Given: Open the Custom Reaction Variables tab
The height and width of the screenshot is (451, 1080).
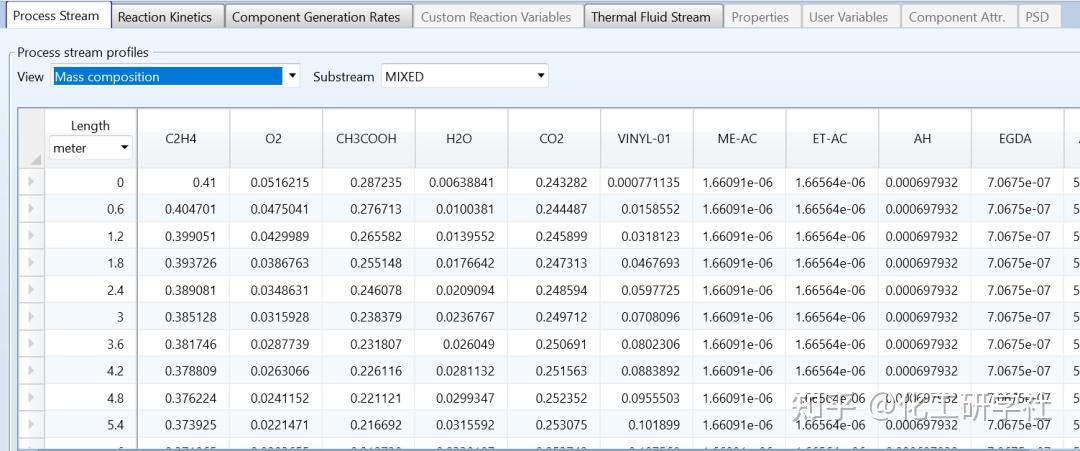Looking at the screenshot, I should (x=496, y=17).
